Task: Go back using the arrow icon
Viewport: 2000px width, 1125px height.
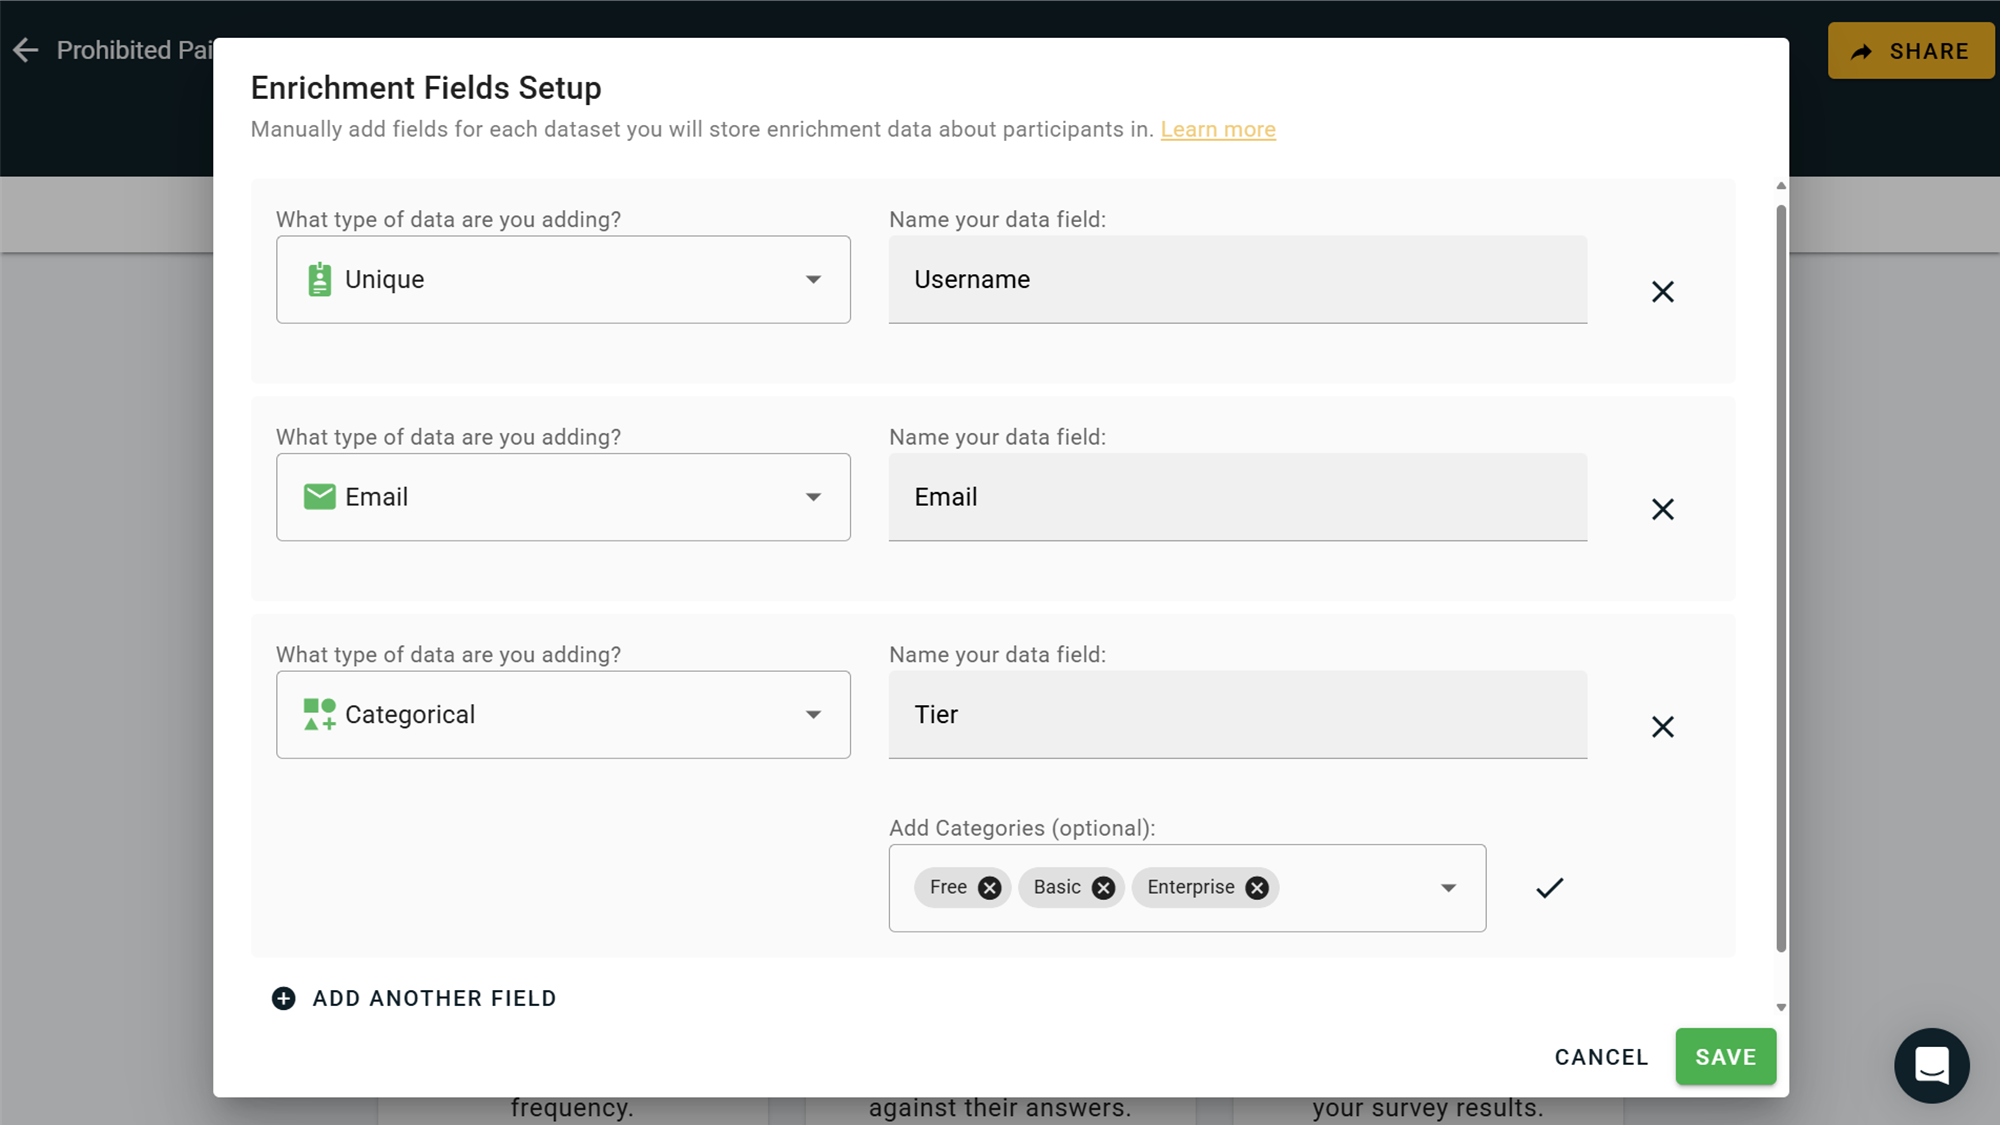Action: pyautogui.click(x=26, y=50)
